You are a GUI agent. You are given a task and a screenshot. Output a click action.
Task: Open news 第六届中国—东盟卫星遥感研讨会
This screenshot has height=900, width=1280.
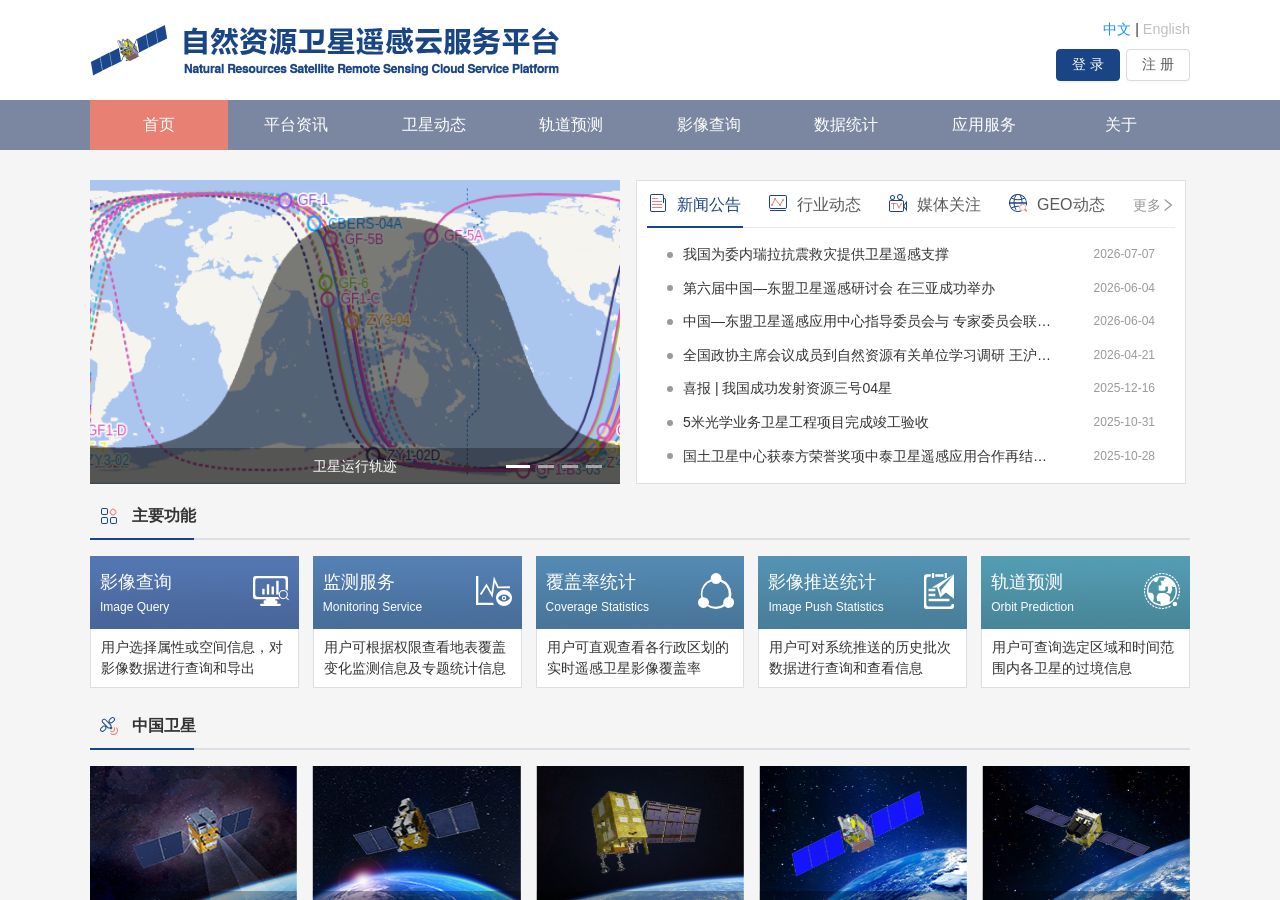pyautogui.click(x=839, y=288)
